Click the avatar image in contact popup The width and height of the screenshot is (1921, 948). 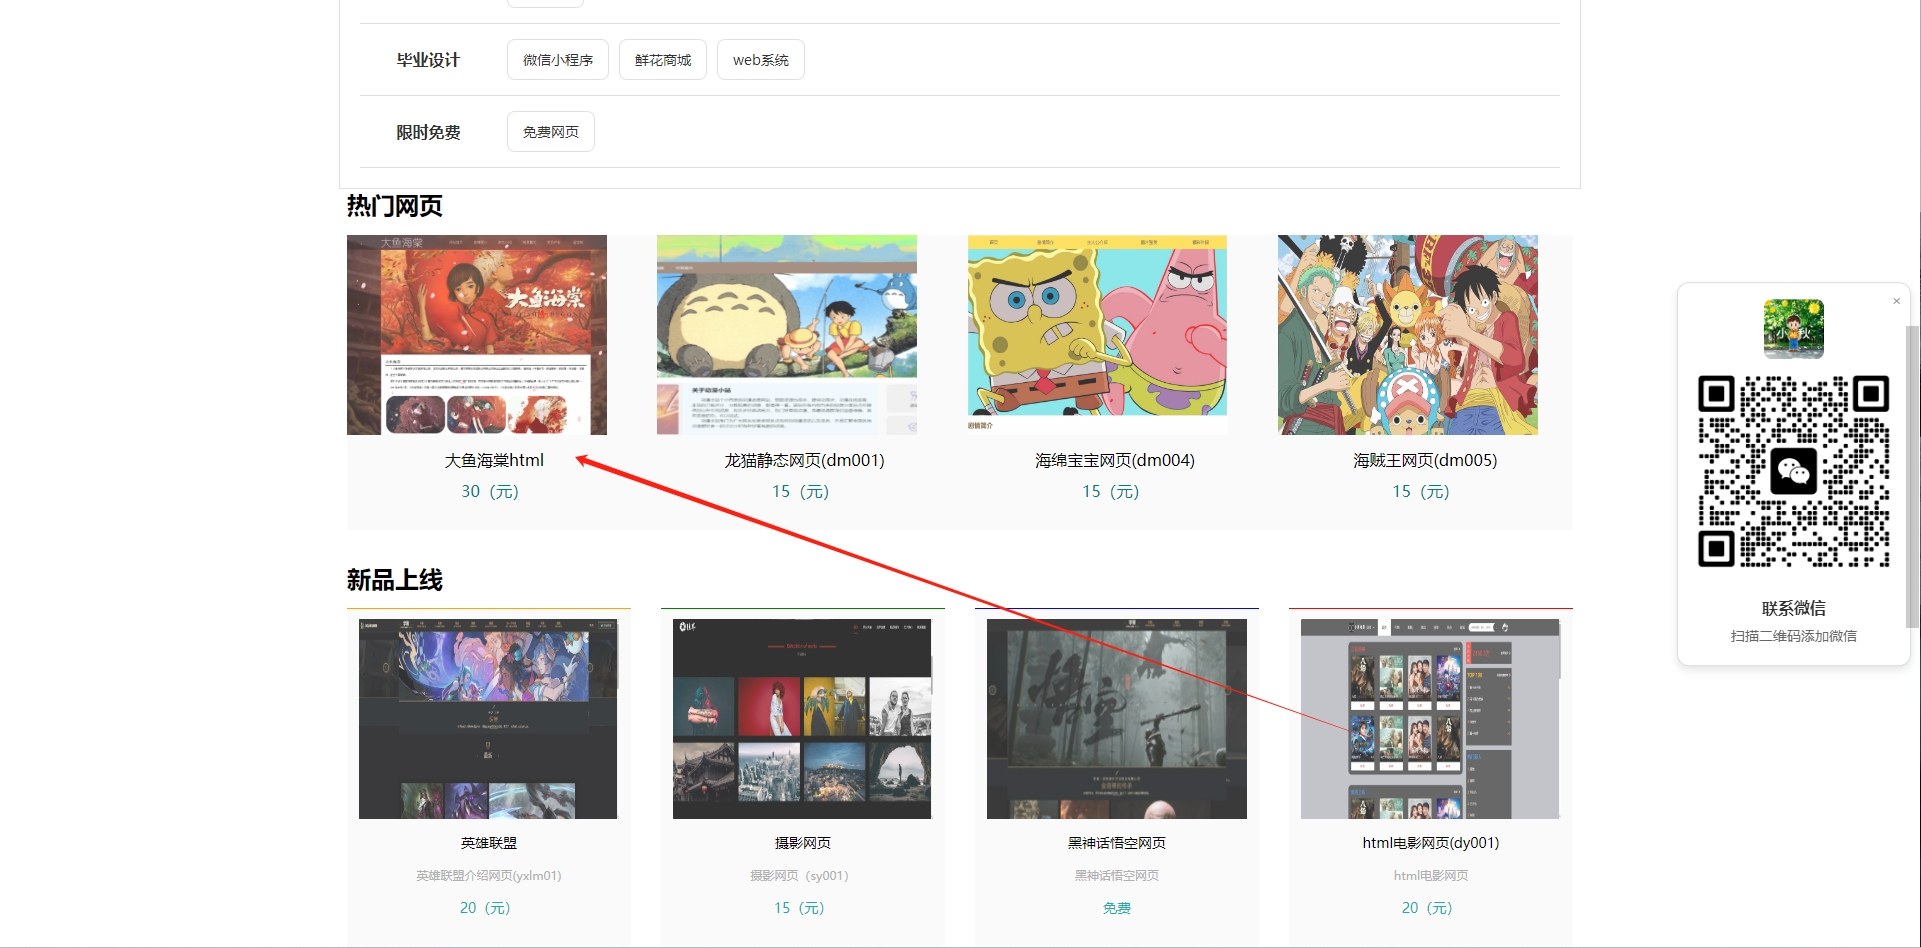click(1794, 329)
